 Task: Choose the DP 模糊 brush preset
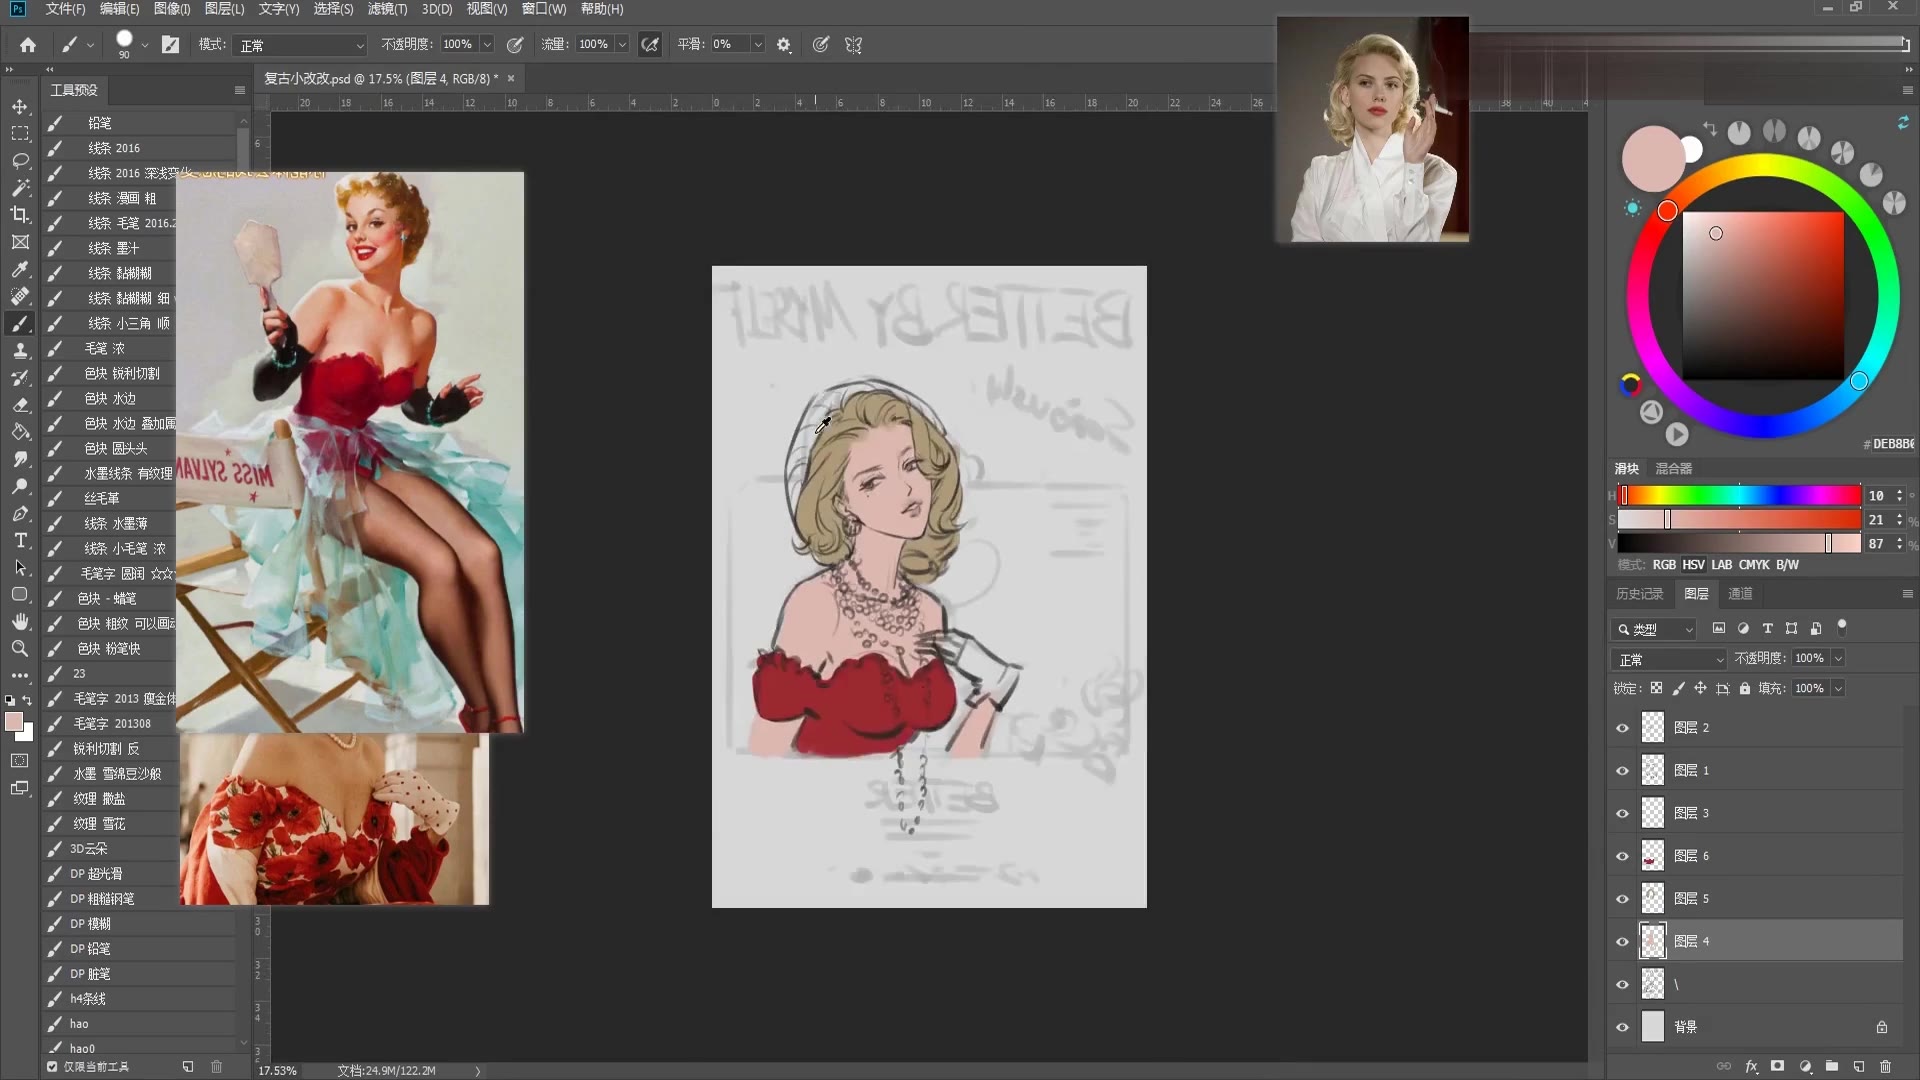click(x=140, y=924)
